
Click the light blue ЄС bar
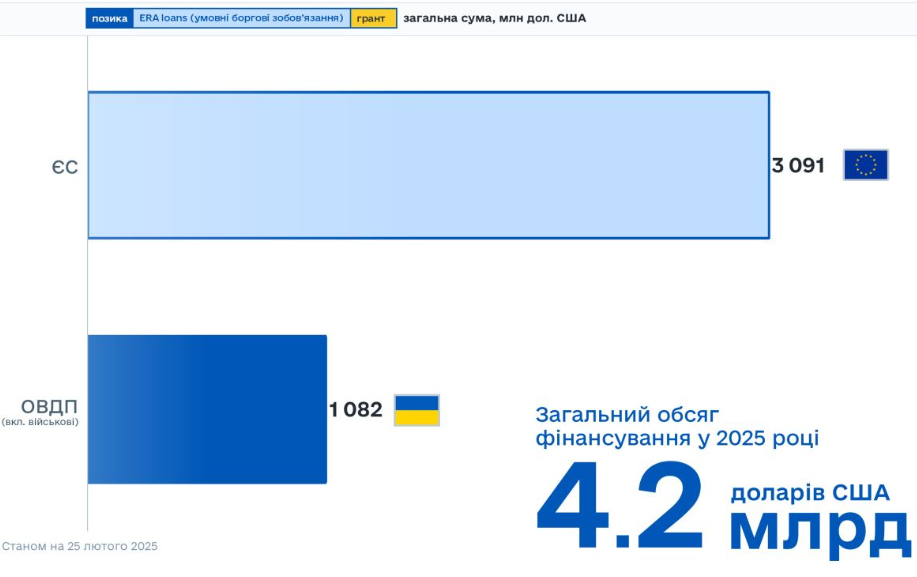click(x=429, y=165)
